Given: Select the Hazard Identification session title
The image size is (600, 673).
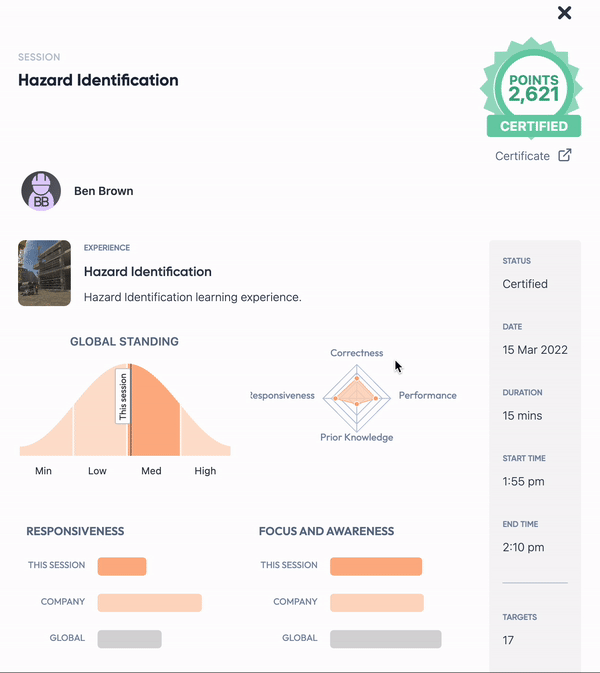Looking at the screenshot, I should point(98,80).
